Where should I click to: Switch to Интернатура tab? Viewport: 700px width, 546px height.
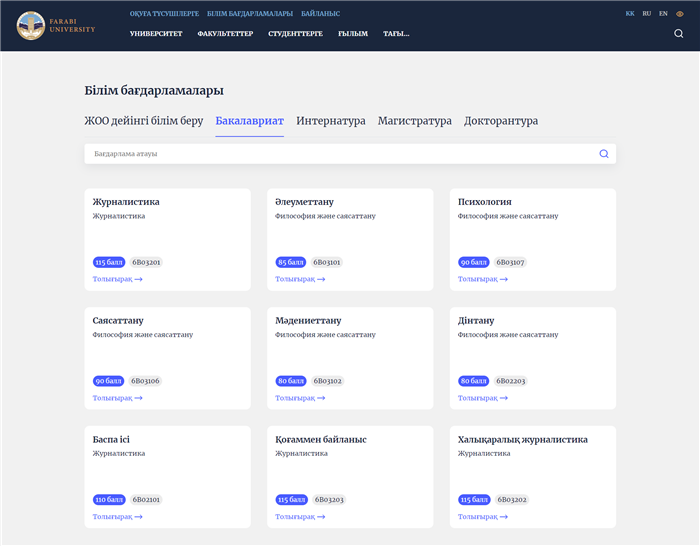coord(330,121)
